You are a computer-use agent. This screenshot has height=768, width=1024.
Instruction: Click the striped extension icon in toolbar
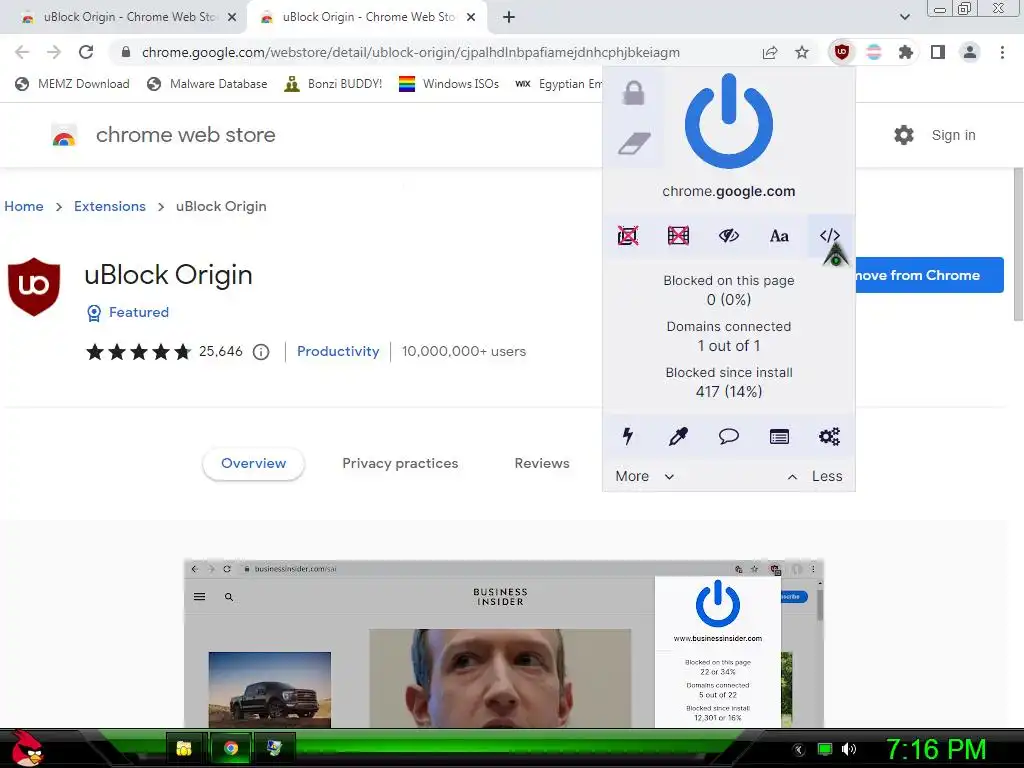tap(874, 52)
